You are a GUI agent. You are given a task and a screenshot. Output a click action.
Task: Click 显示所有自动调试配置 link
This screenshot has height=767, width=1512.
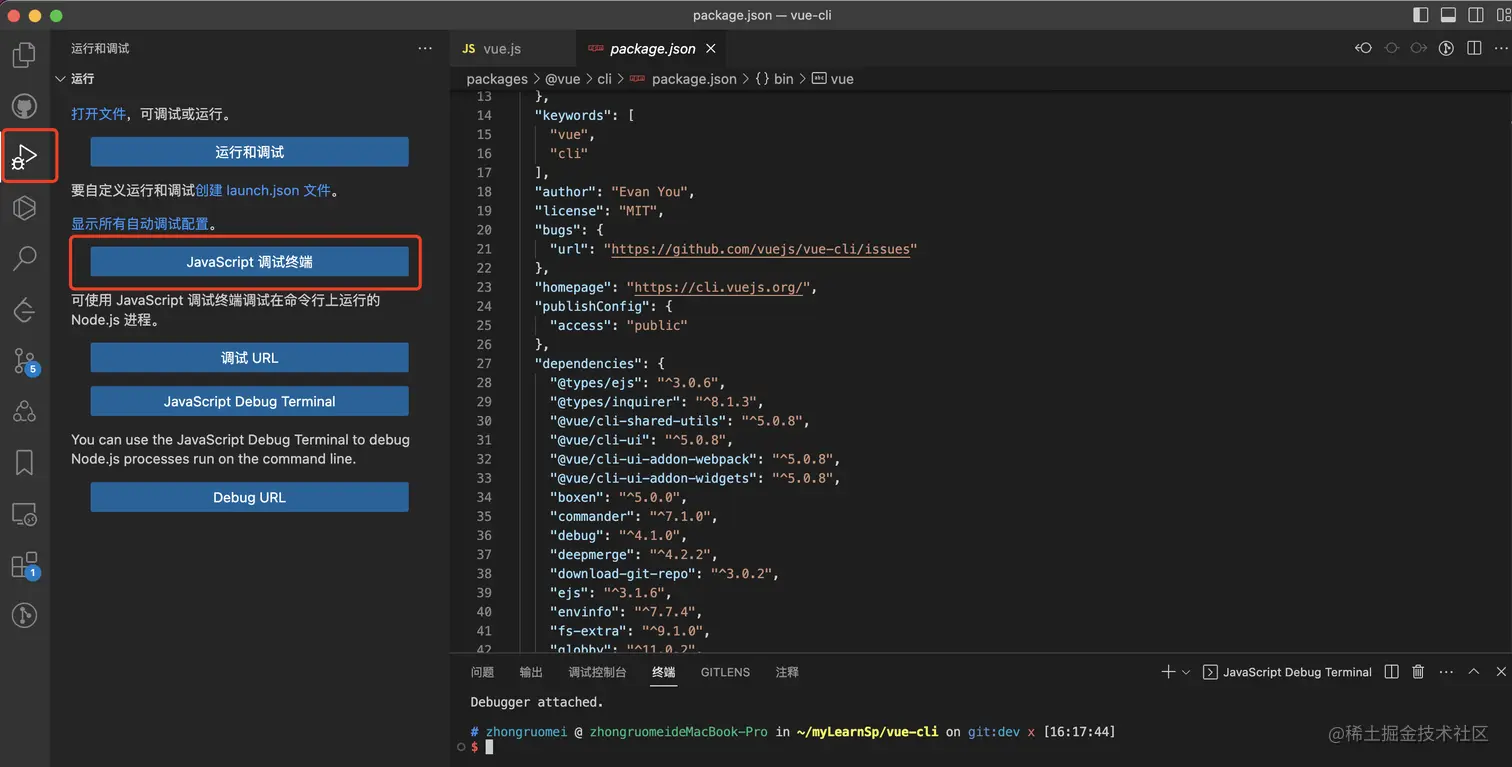140,224
